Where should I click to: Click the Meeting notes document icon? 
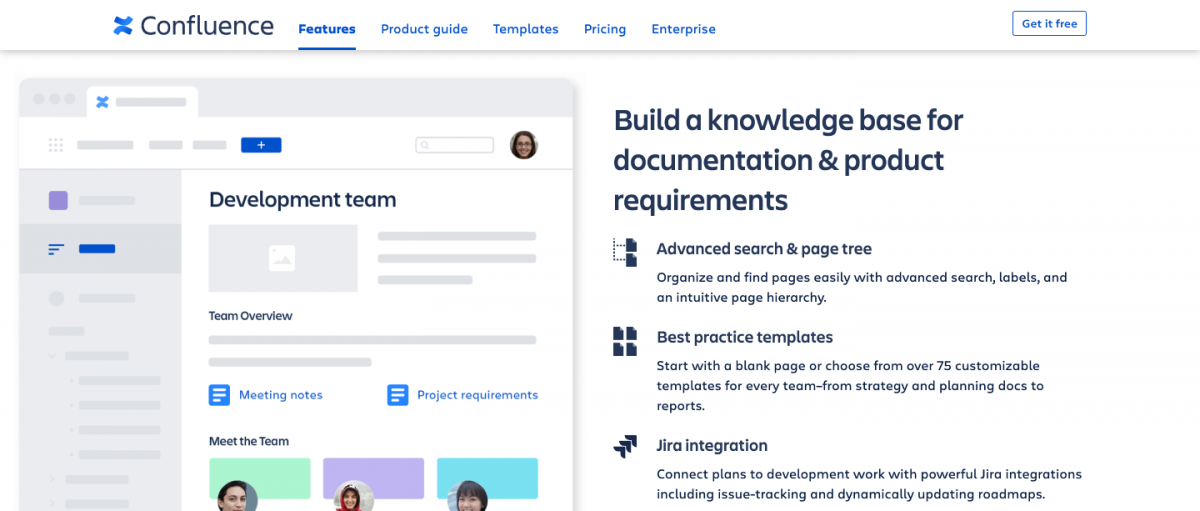(x=219, y=395)
